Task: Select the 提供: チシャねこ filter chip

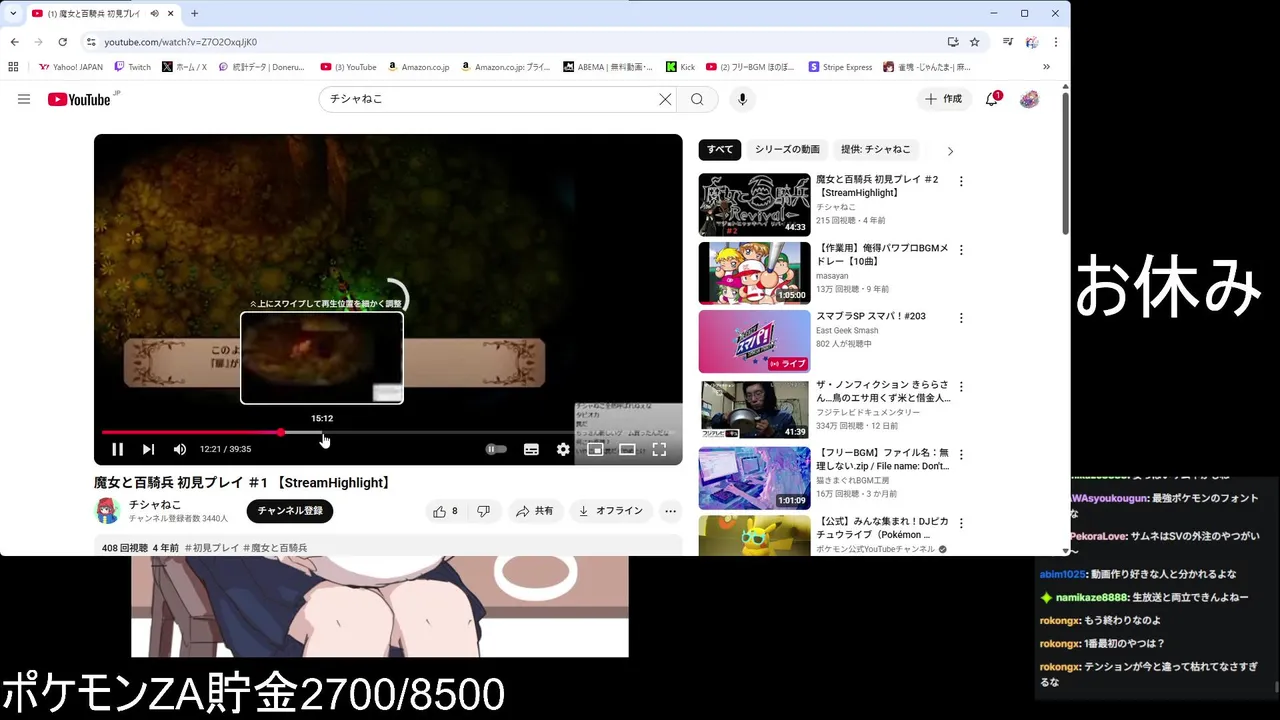Action: (876, 150)
